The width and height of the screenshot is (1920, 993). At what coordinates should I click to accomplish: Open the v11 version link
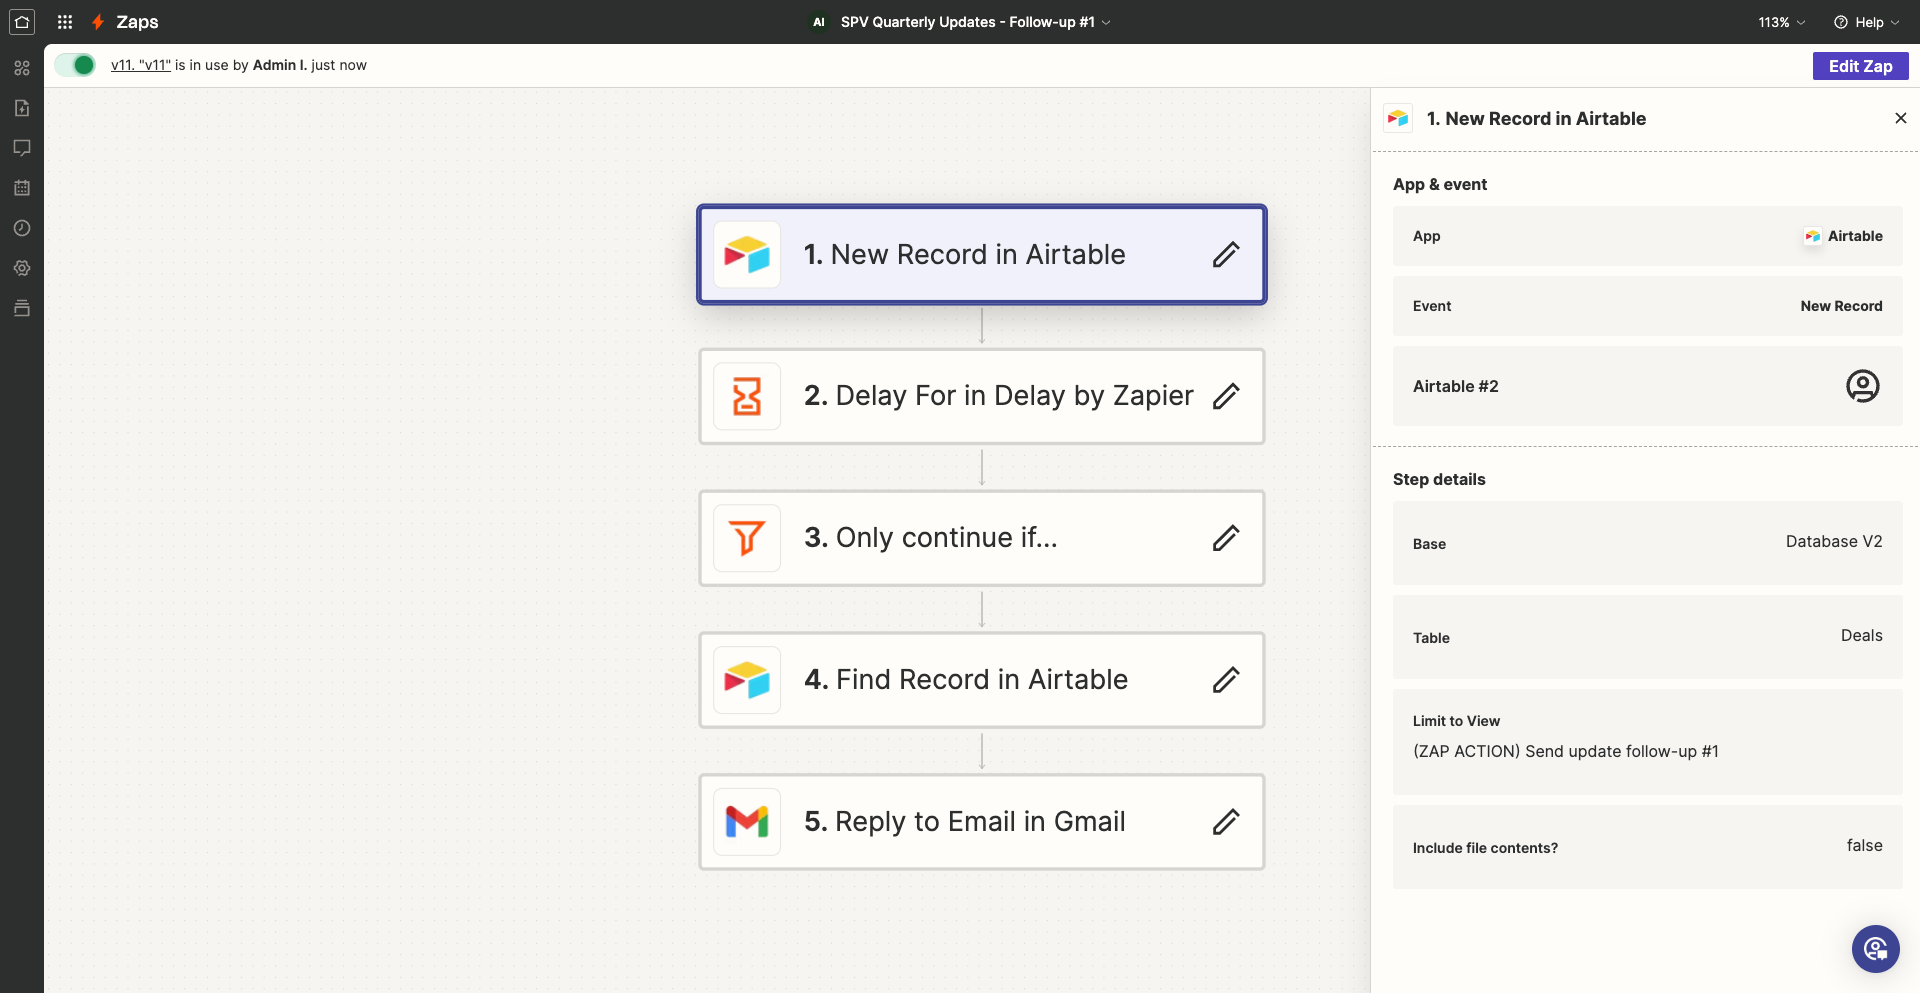140,65
